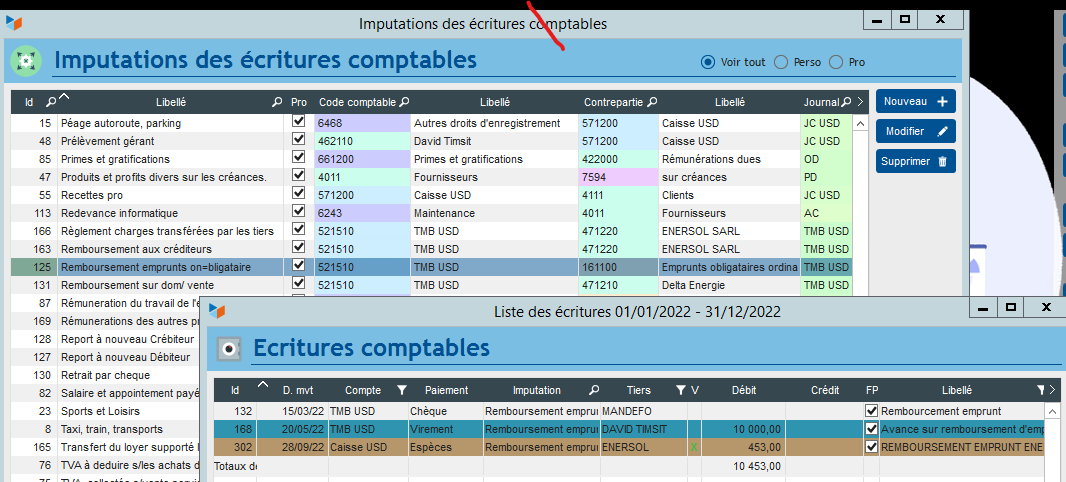Choose the Pro radio option
Viewport: 1066px width, 482px height.
pos(837,62)
